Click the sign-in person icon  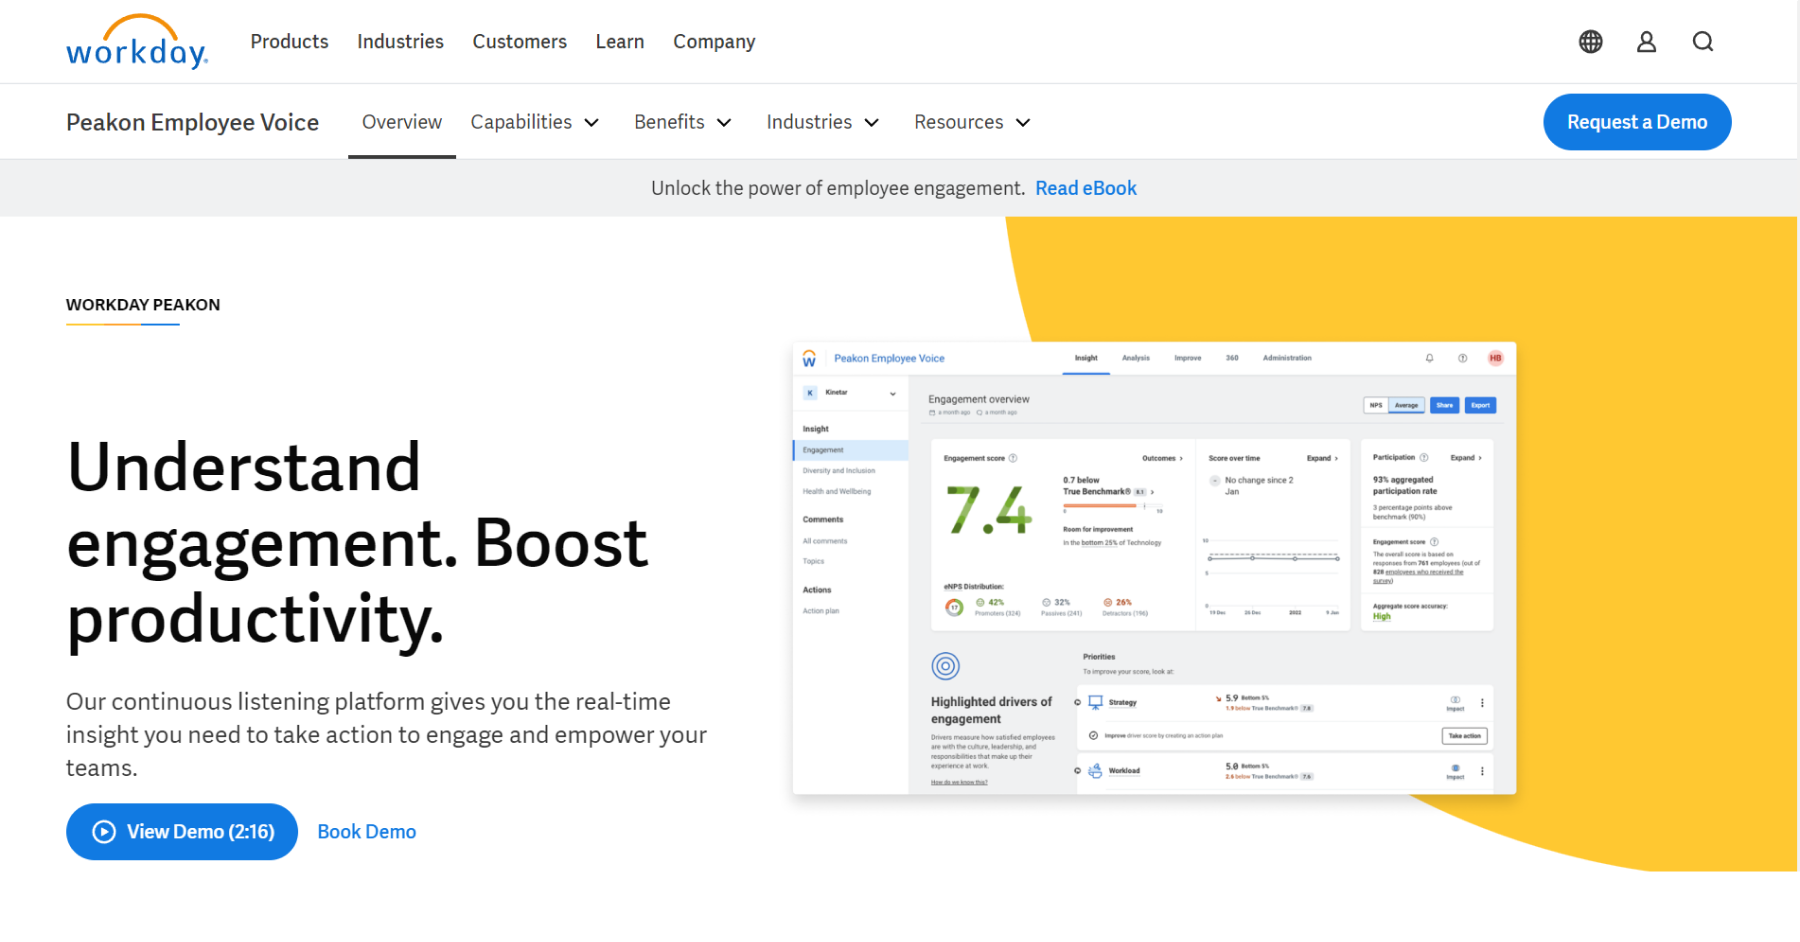(x=1646, y=41)
